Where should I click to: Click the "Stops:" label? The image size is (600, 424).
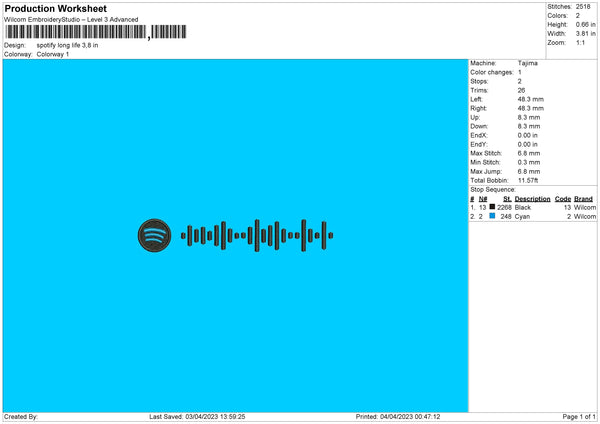tap(479, 82)
